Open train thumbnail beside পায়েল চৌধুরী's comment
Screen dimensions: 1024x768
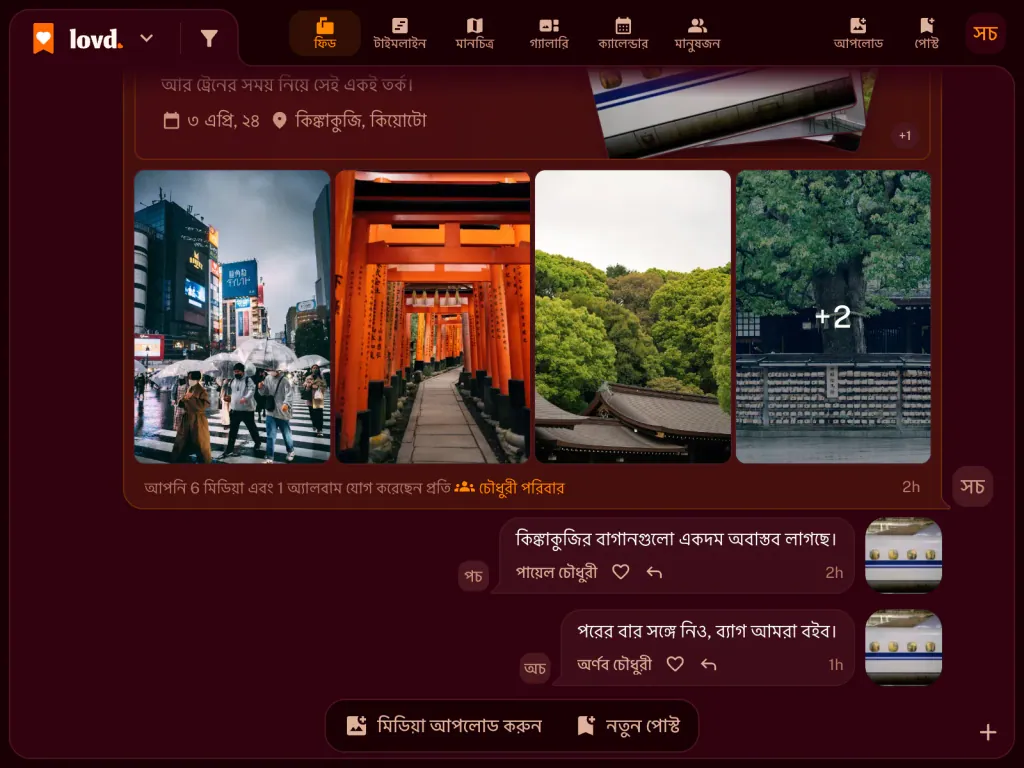point(903,555)
